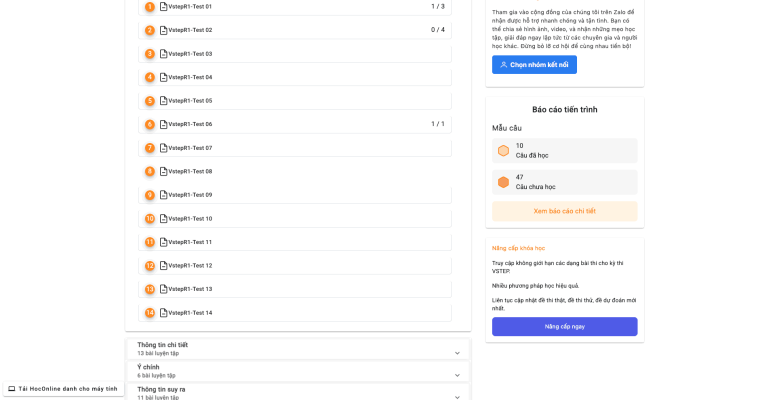Click the document icon beside VstepR1-Test 06

(x=164, y=124)
